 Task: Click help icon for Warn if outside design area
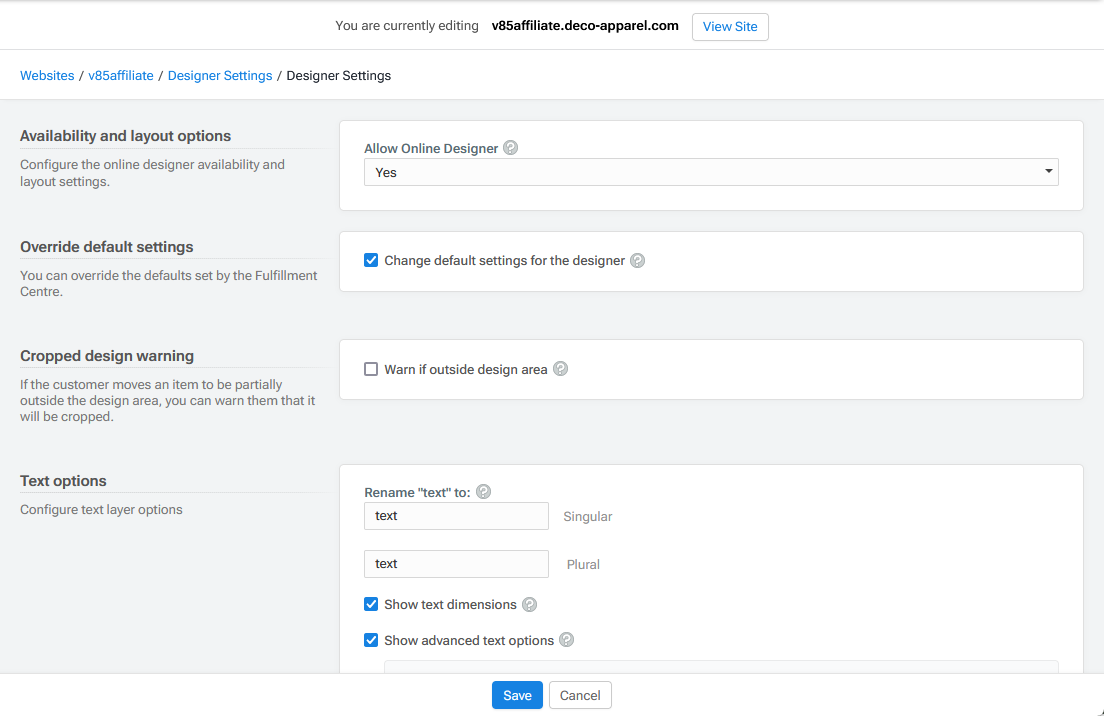click(561, 369)
